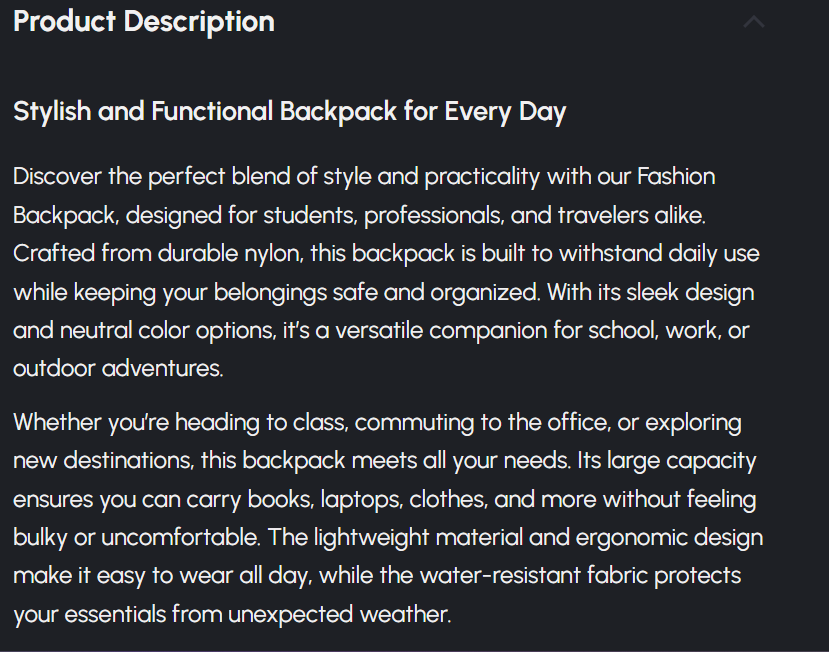Image resolution: width=829 pixels, height=652 pixels.
Task: Click the phrase 'withstand daily use'
Action: tap(659, 254)
